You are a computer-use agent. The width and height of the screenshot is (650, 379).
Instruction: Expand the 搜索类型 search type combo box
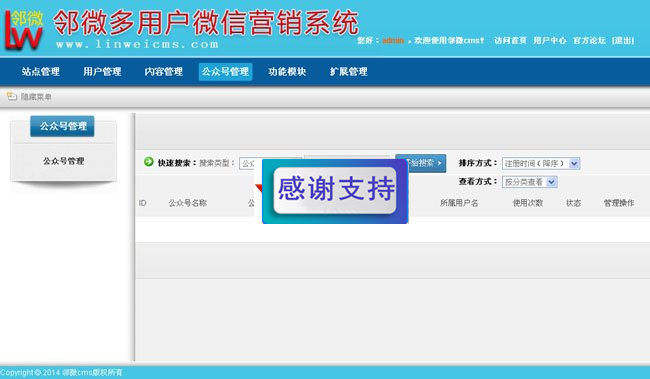point(250,163)
